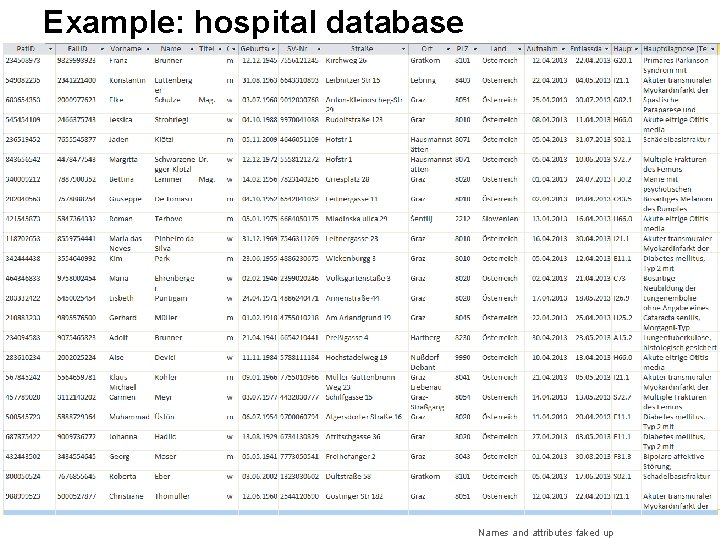Open the Straße column dropdown arrow

(403, 49)
